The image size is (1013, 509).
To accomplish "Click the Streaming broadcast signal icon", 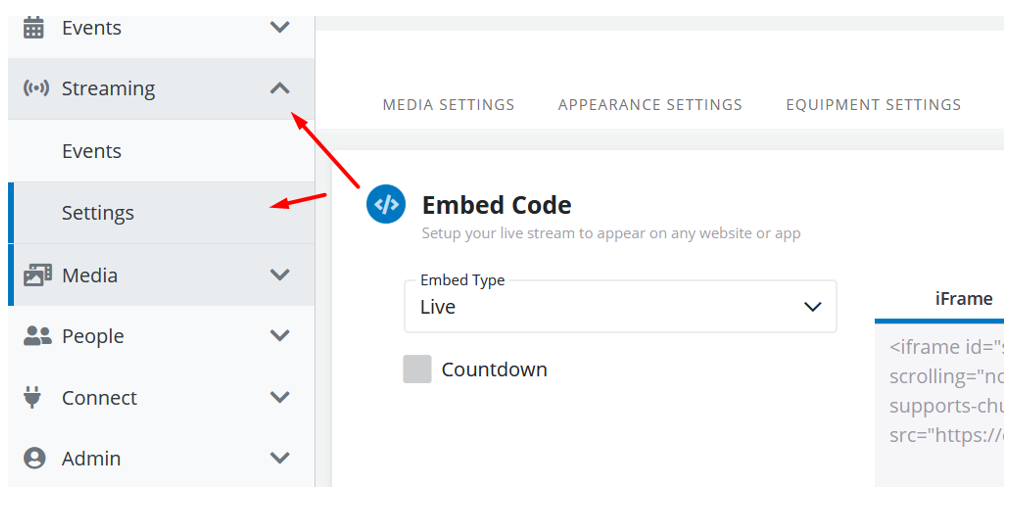I will [x=36, y=88].
